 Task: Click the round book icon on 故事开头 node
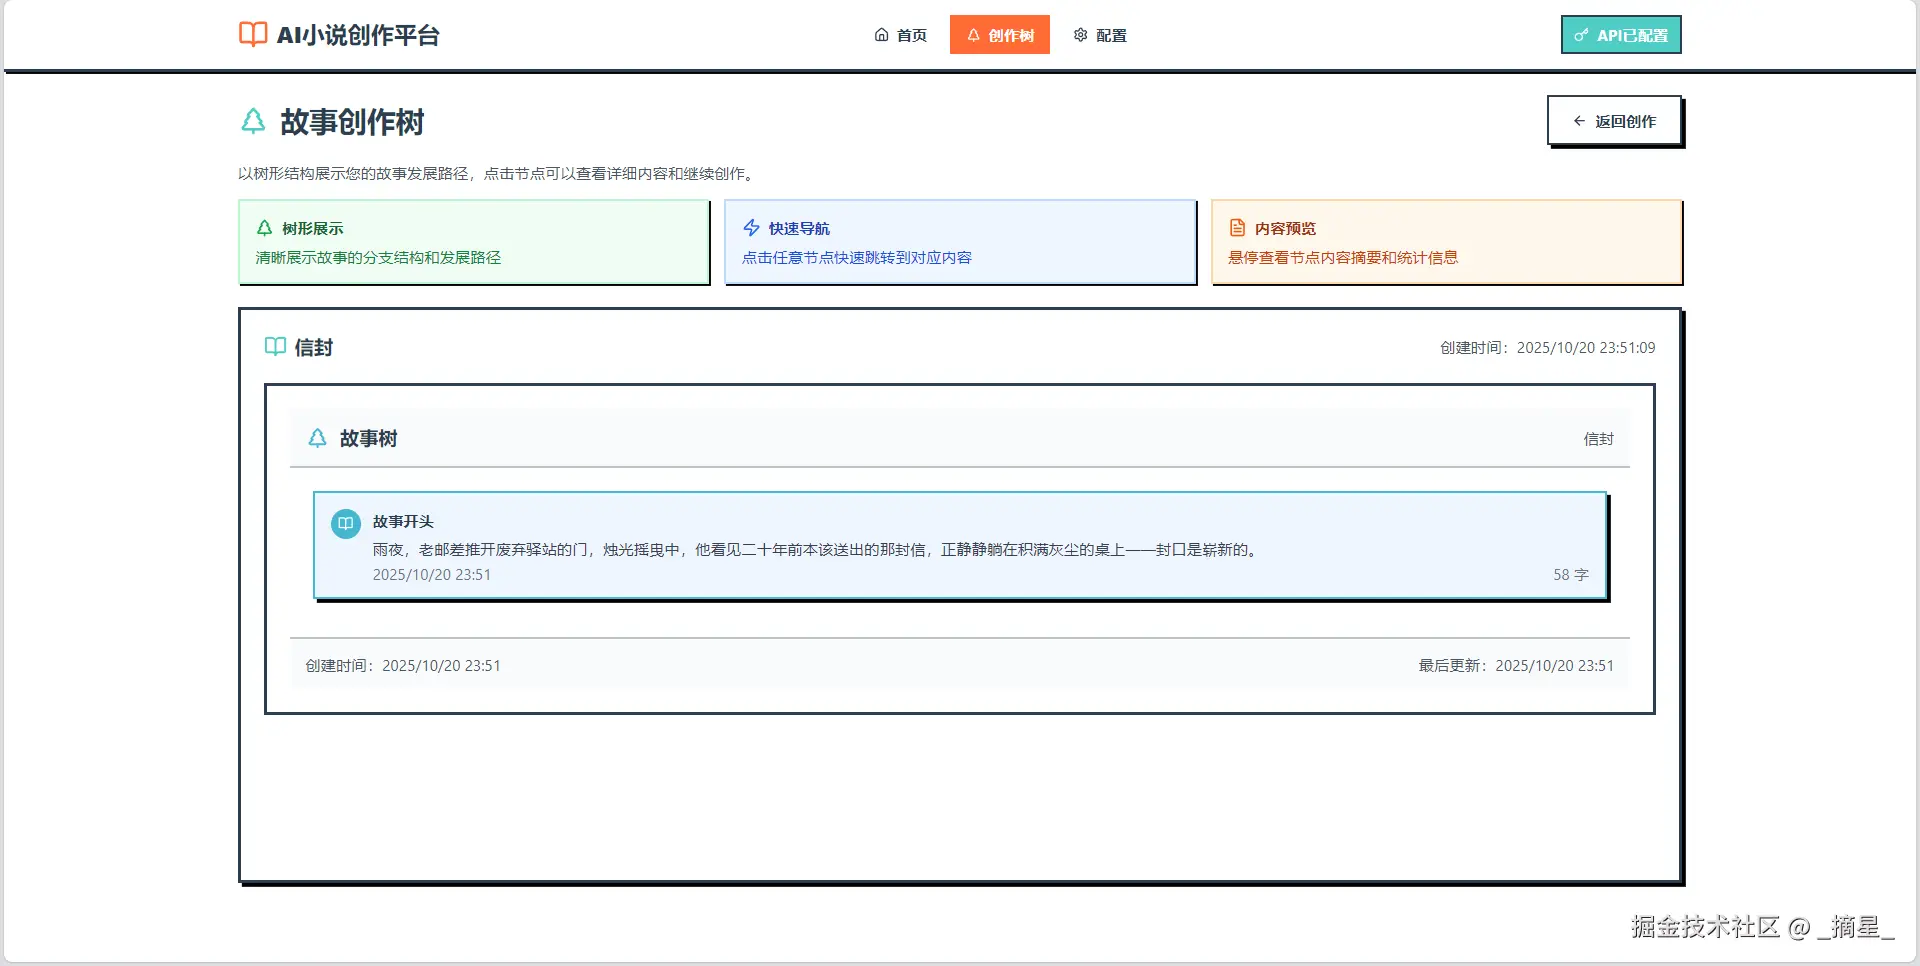[346, 523]
